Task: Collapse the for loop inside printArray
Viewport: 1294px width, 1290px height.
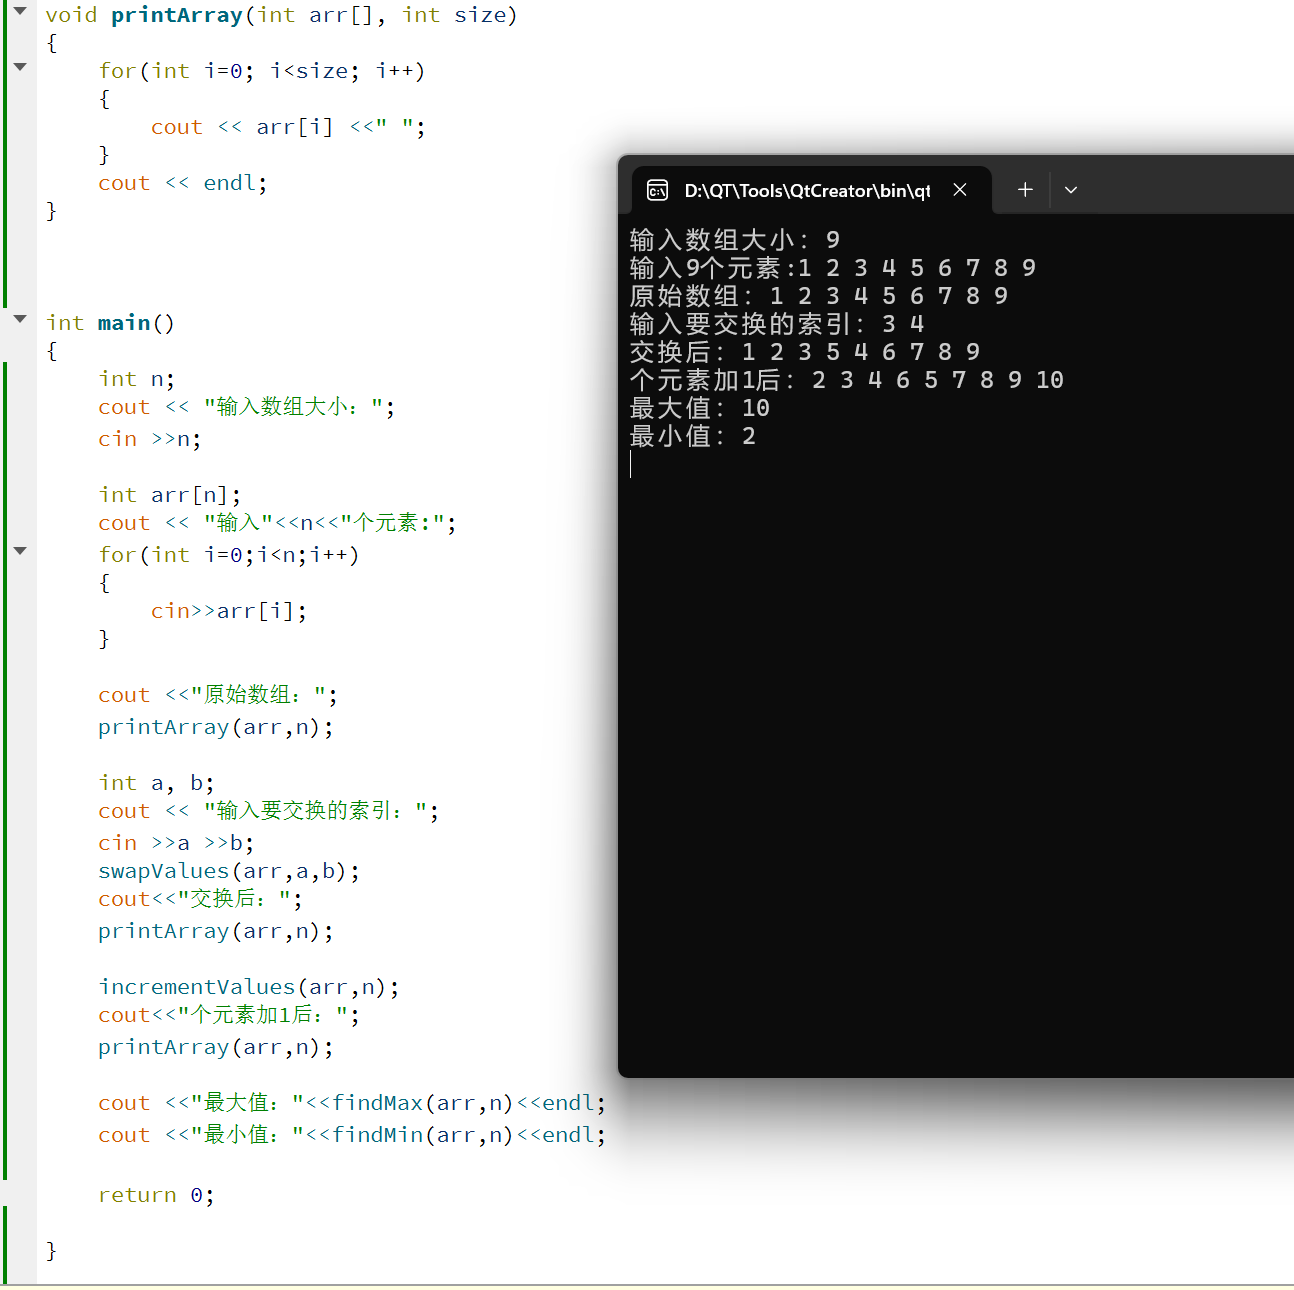Action: (19, 67)
